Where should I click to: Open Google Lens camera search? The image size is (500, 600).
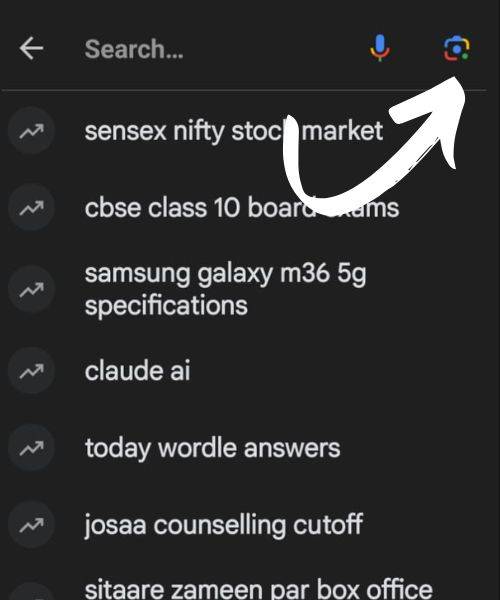(x=457, y=49)
